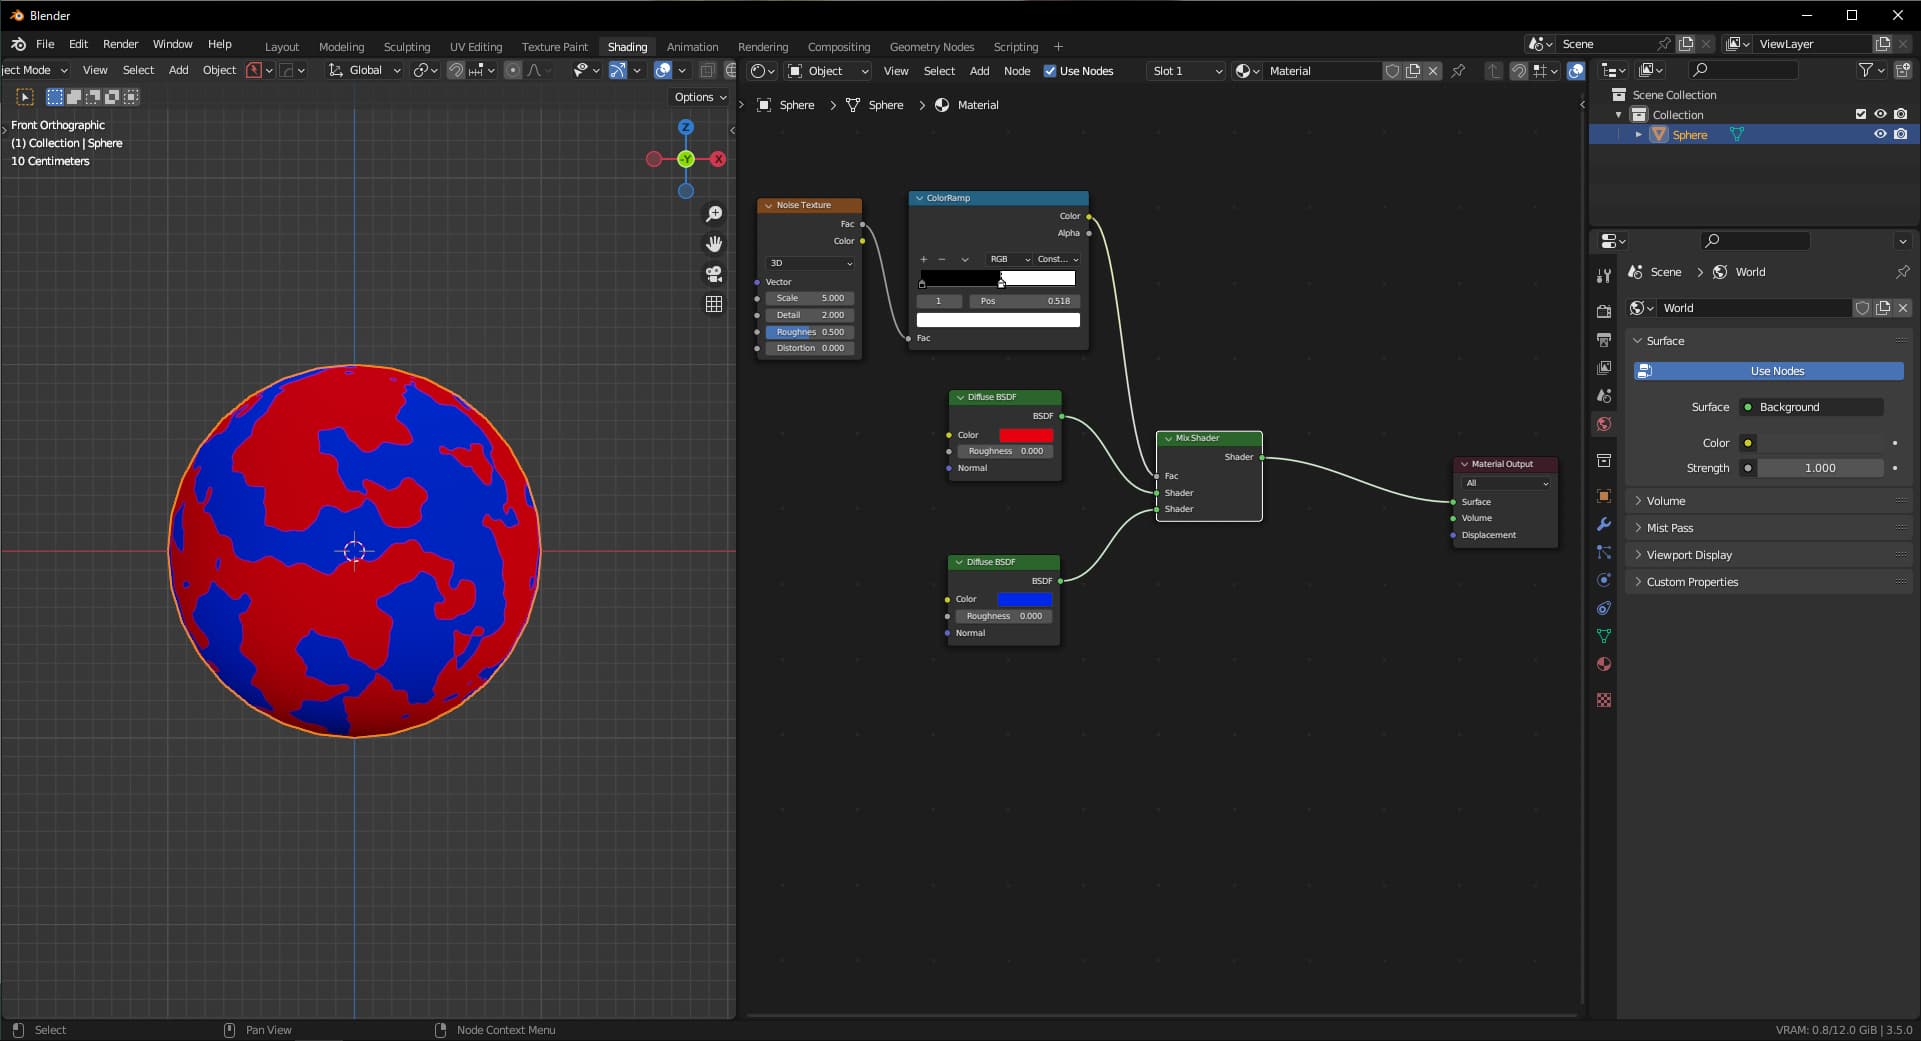Click the blue Diffuse BSDF color swatch
The height and width of the screenshot is (1041, 1921).
[x=1024, y=599]
